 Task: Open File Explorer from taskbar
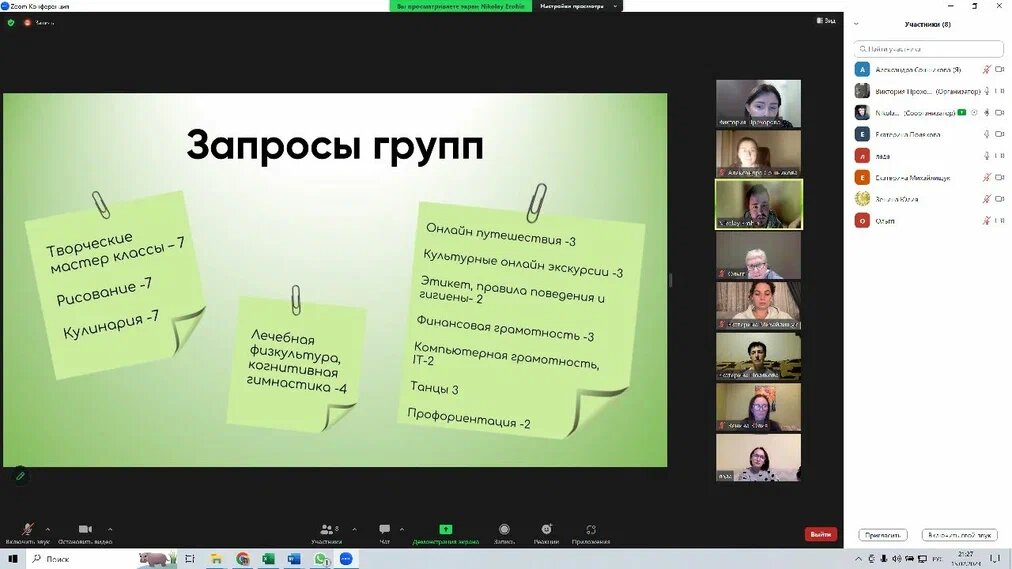(x=216, y=559)
